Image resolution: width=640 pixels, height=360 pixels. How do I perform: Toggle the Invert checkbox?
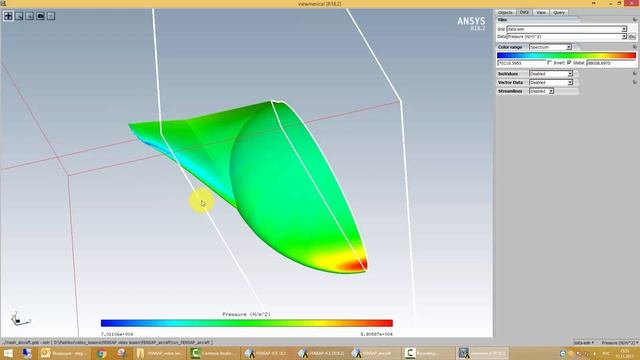point(549,62)
